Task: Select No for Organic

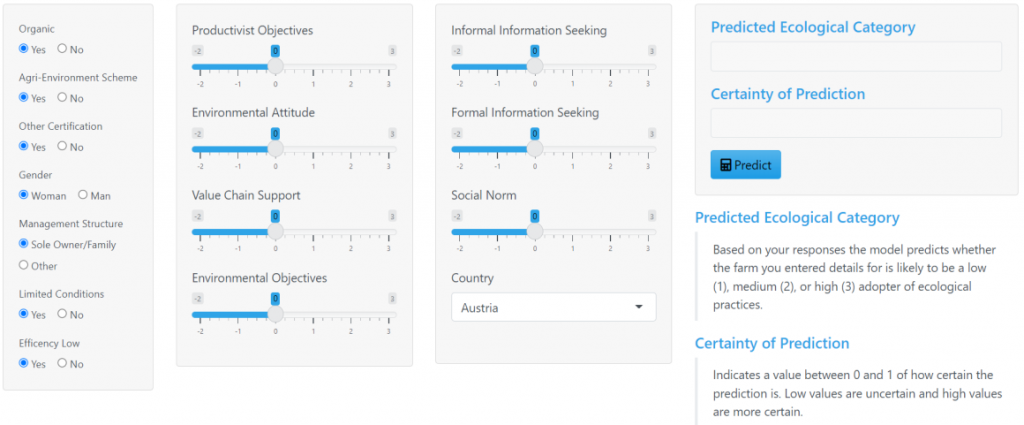Action: point(63,49)
